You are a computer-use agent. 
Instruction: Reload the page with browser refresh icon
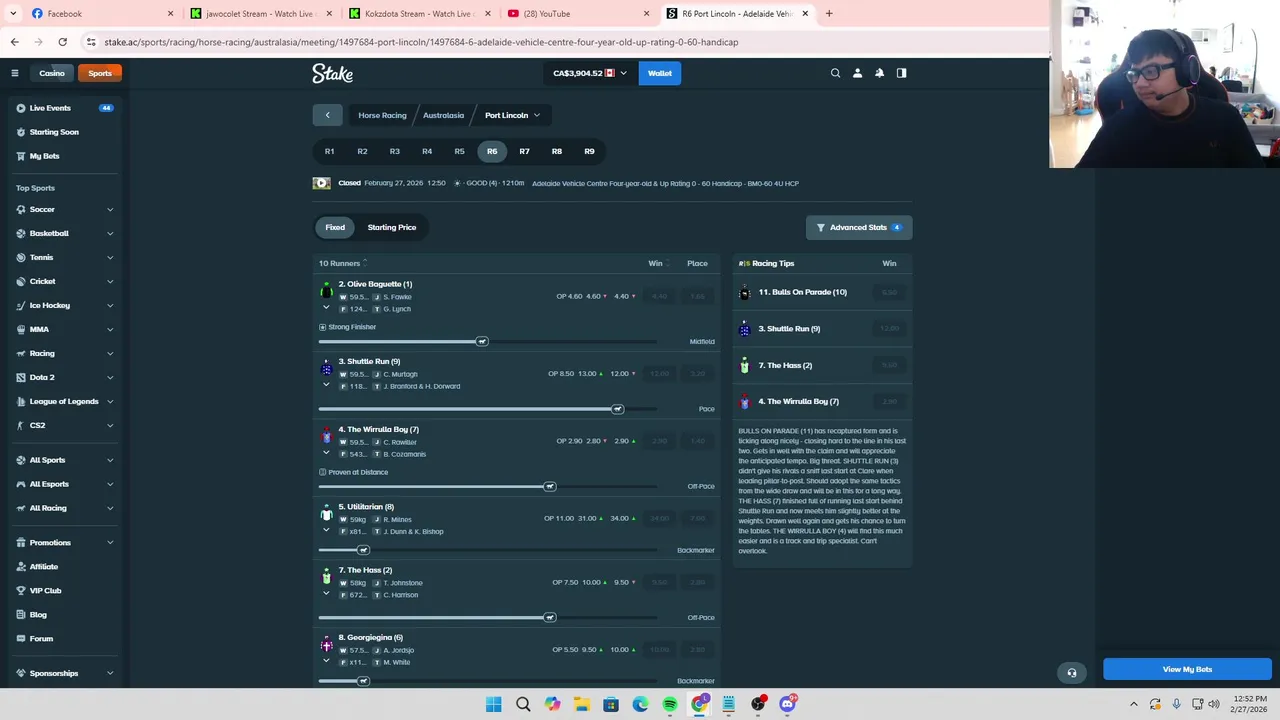tap(62, 42)
